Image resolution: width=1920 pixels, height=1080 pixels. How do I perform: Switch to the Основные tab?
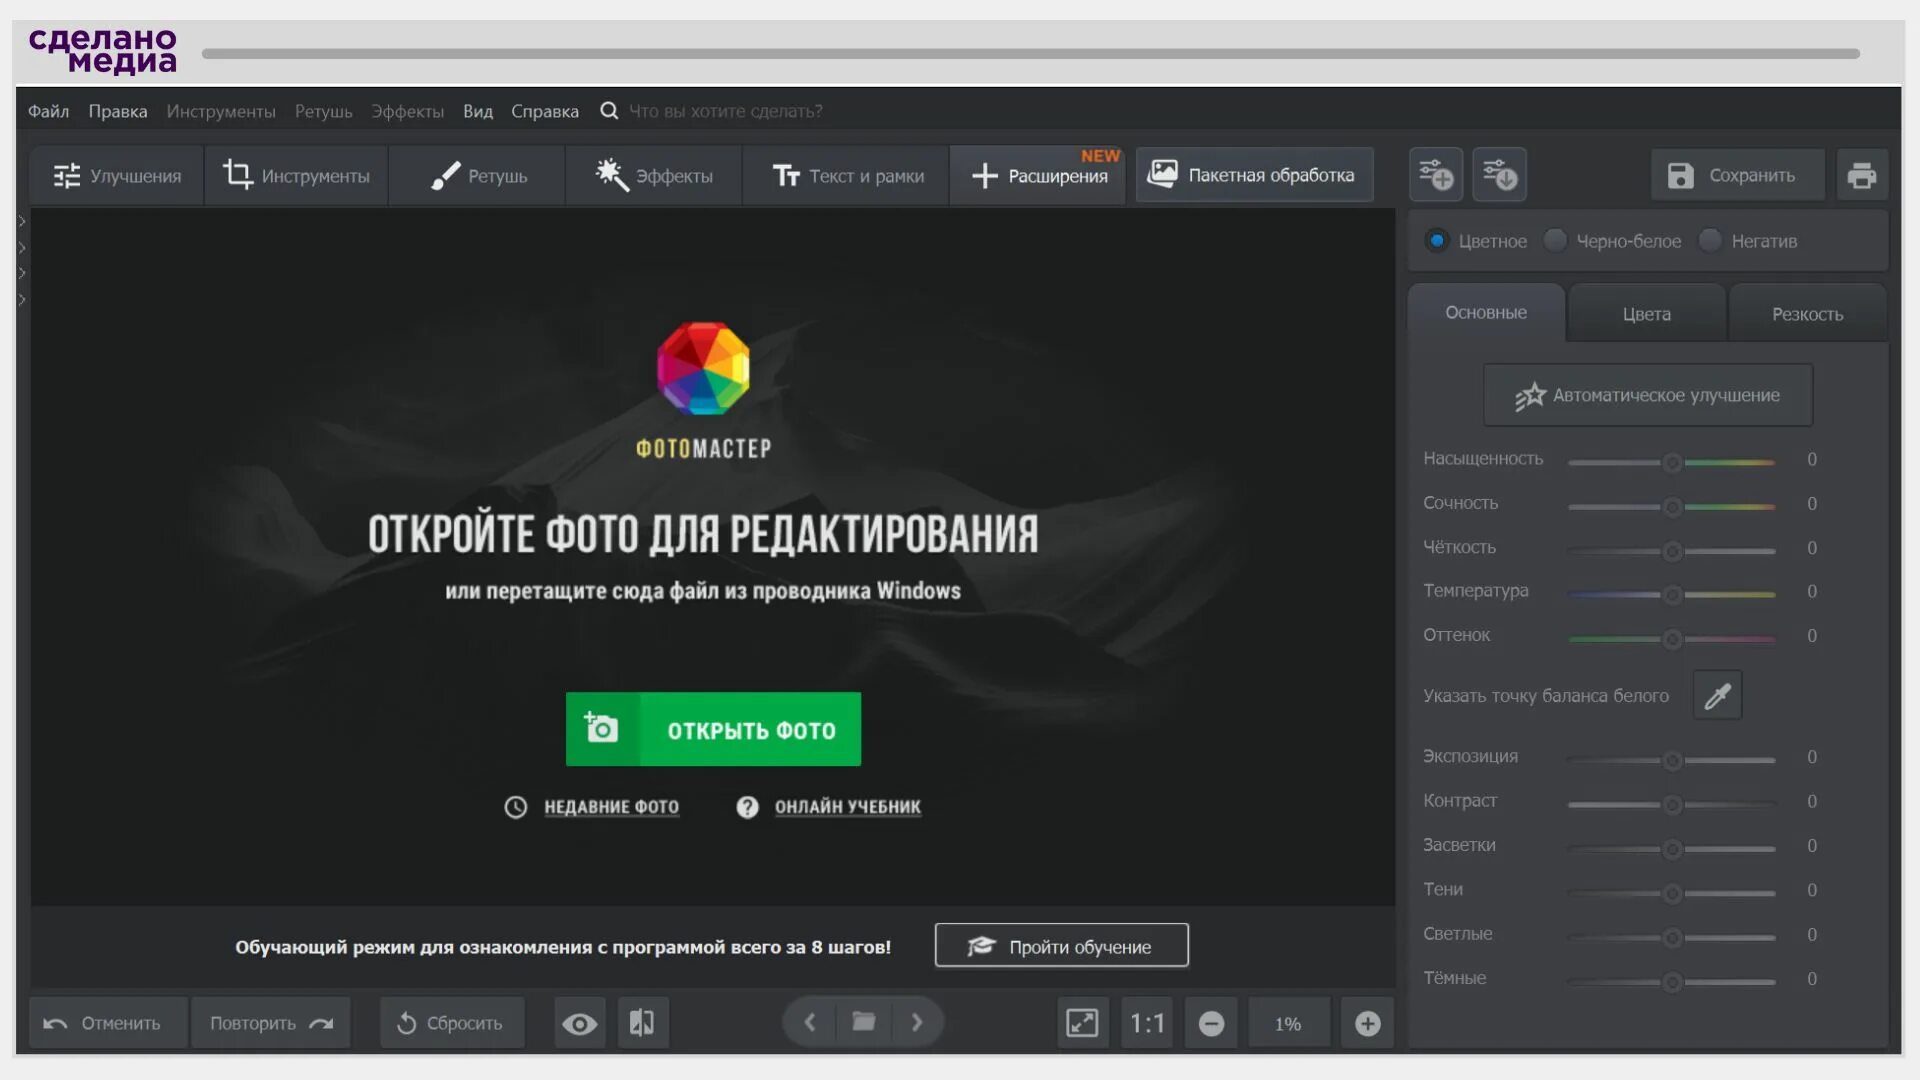coord(1486,313)
